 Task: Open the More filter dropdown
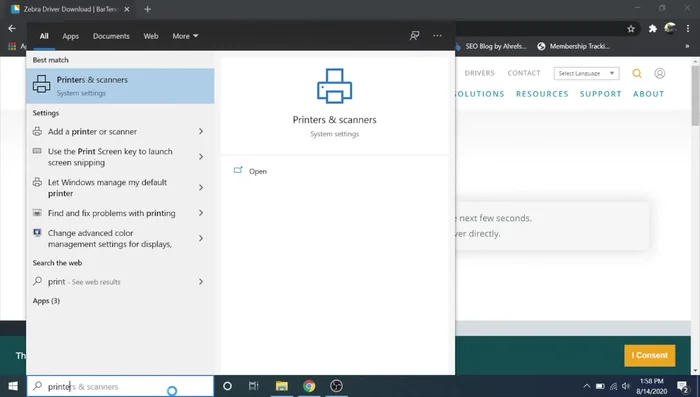[185, 36]
